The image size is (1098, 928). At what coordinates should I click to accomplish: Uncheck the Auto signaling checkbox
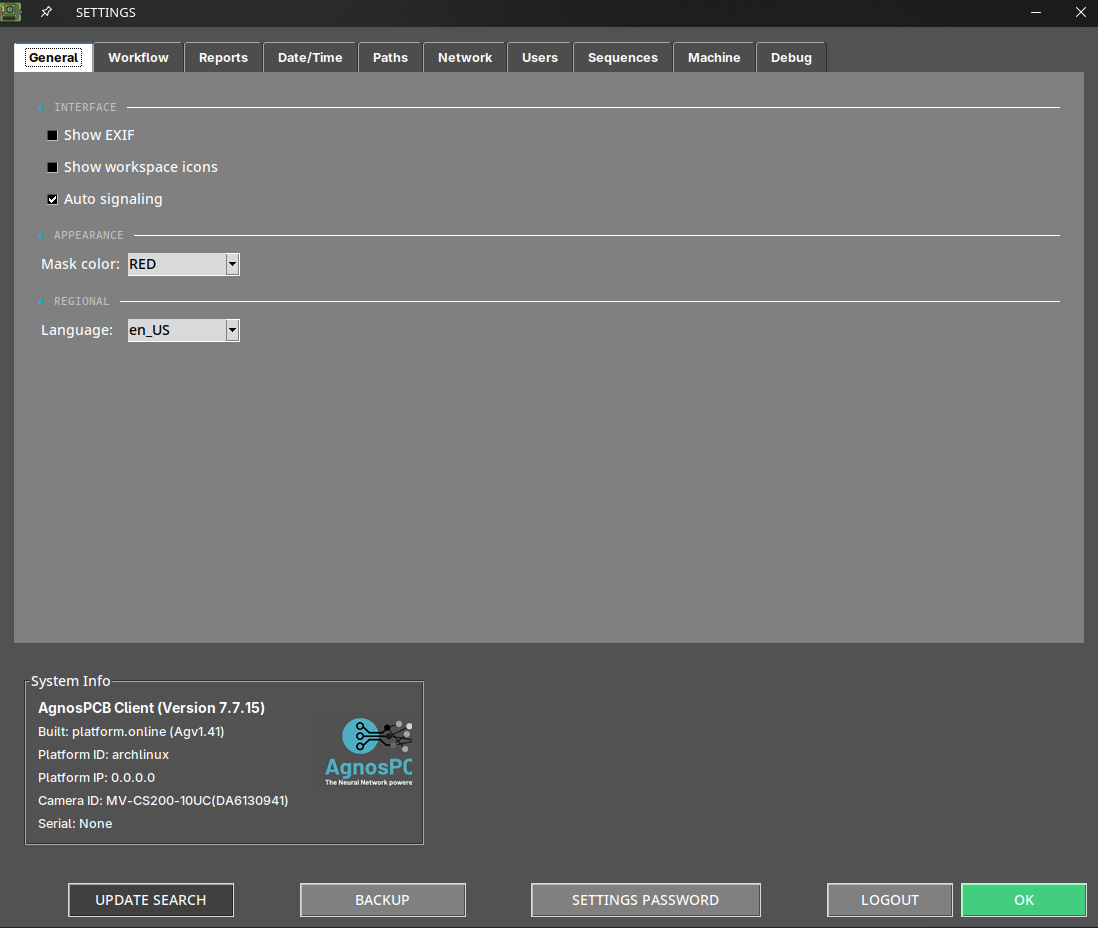(x=53, y=200)
